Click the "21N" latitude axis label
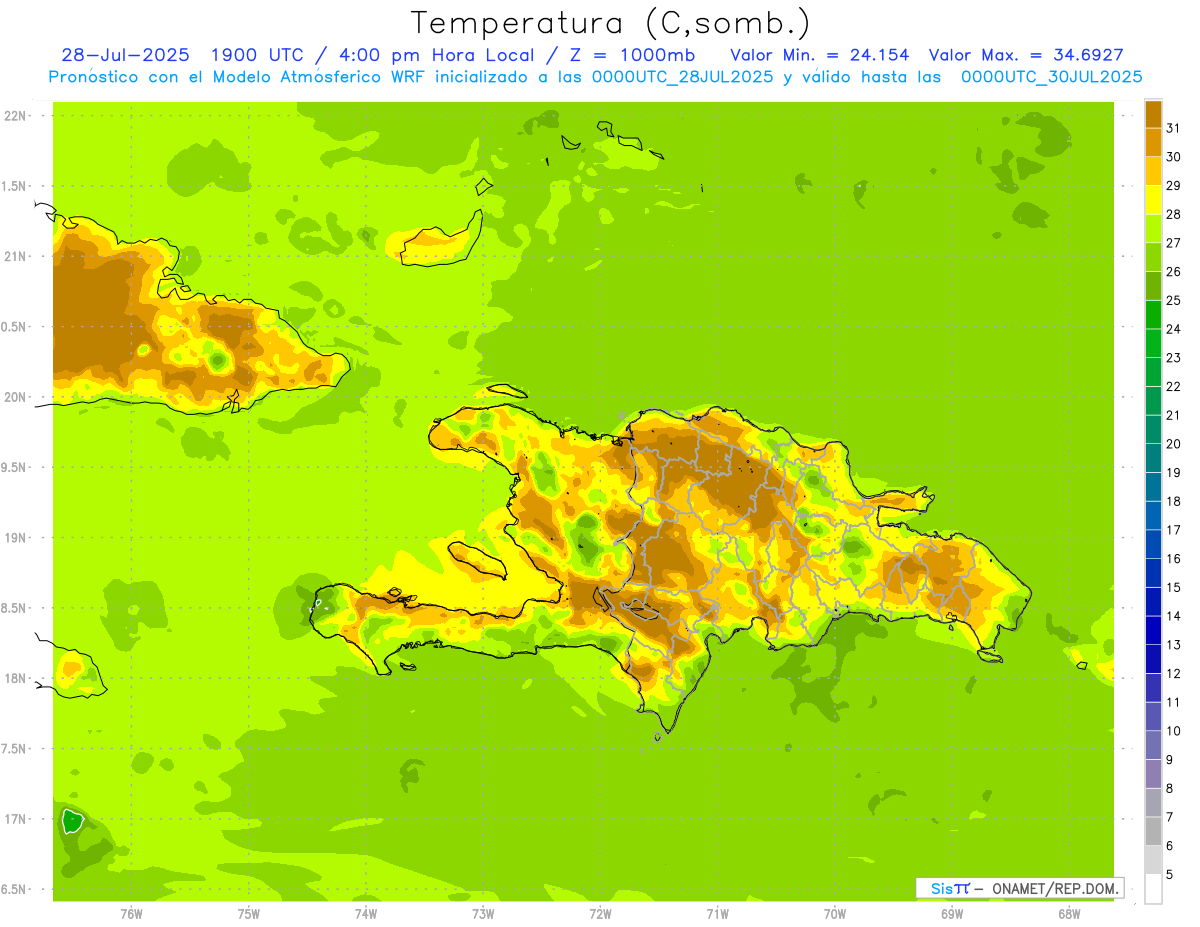This screenshot has width=1200, height=927. pos(15,257)
